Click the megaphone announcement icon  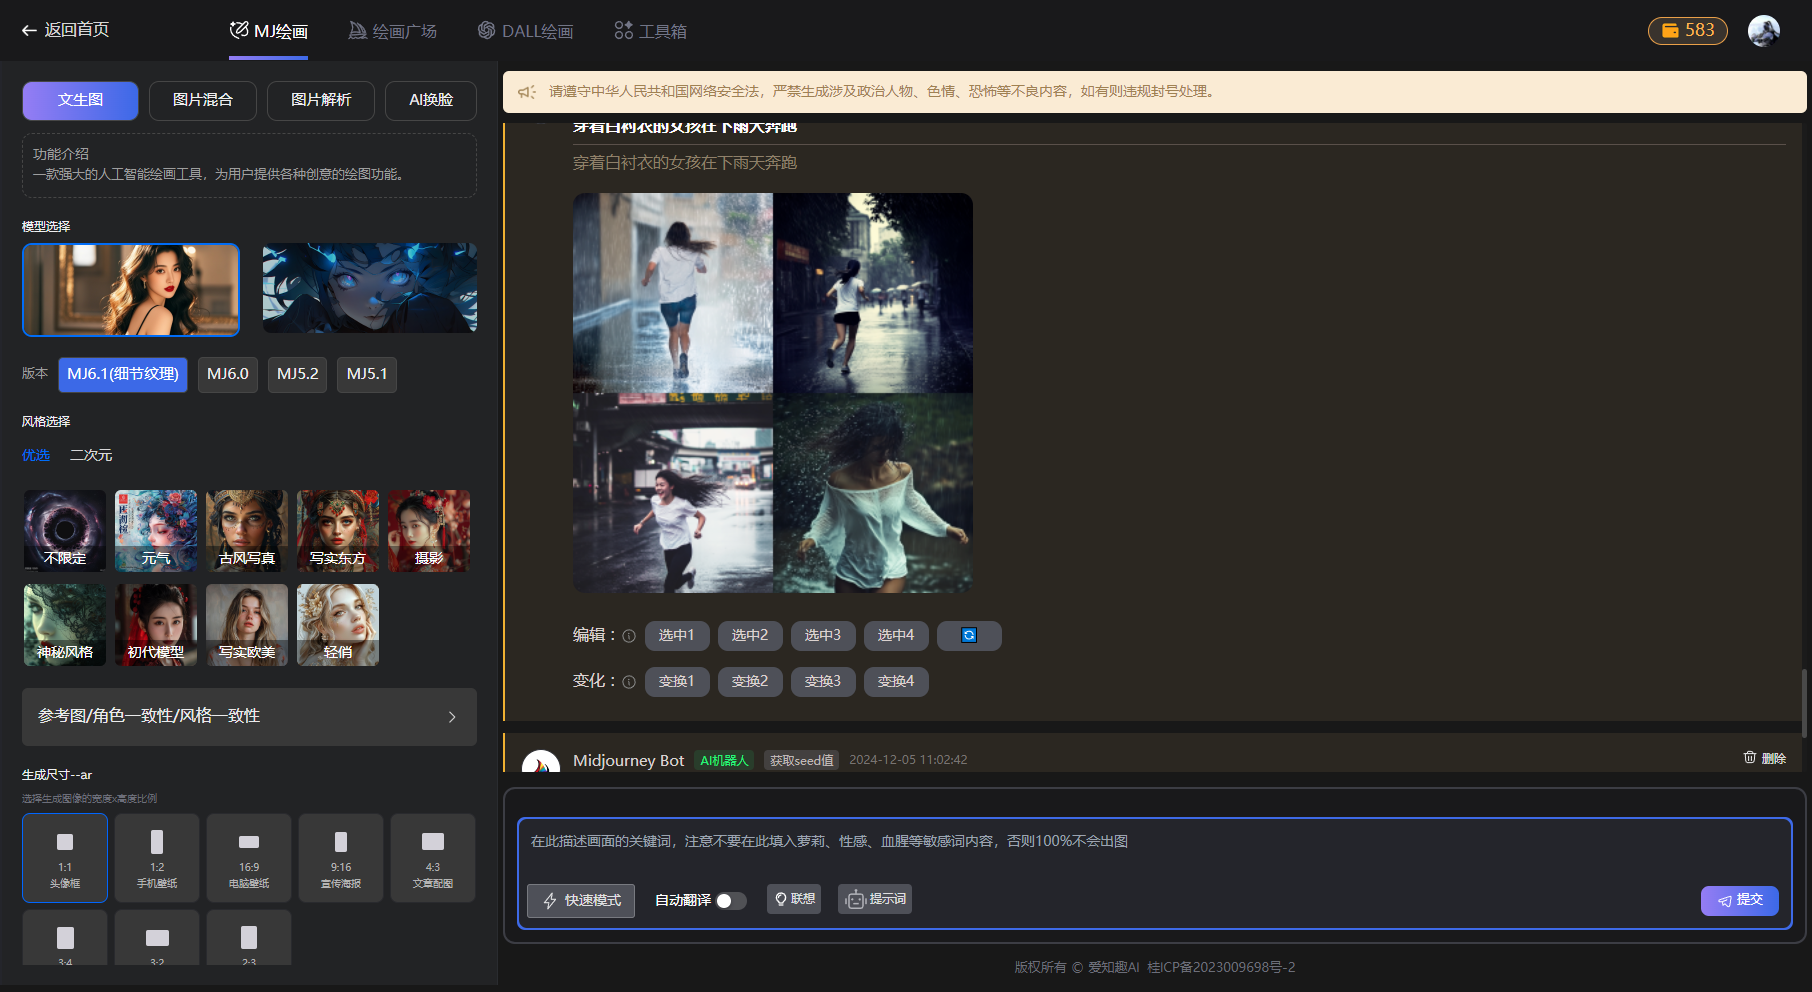(527, 92)
